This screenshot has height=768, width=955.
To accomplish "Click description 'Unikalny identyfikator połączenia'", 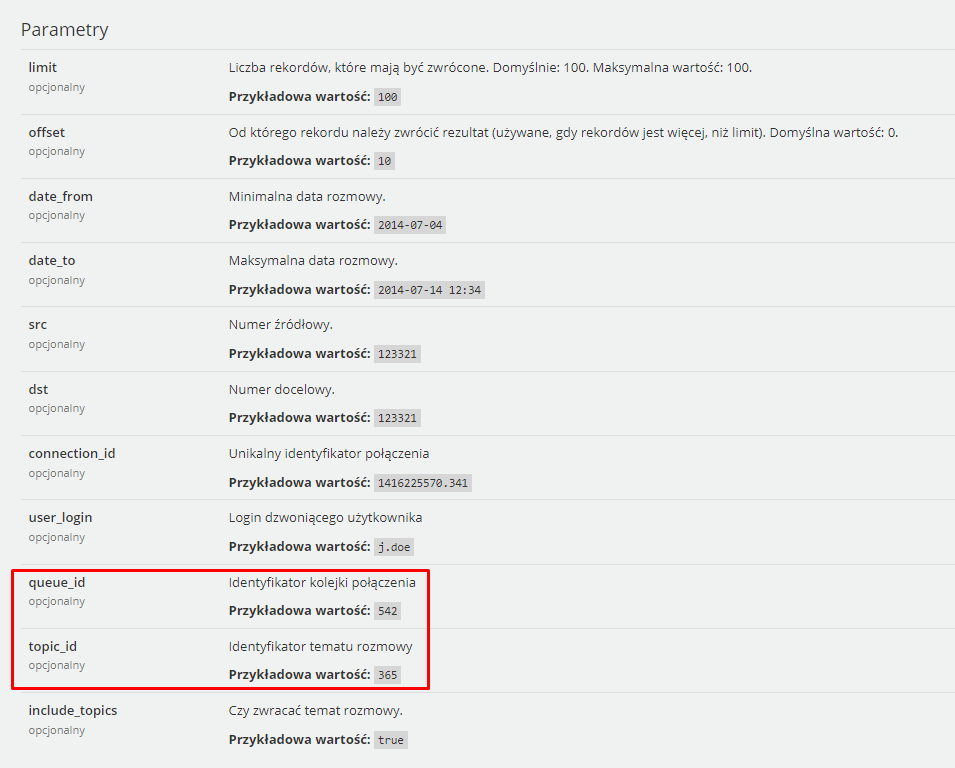I will (x=329, y=453).
